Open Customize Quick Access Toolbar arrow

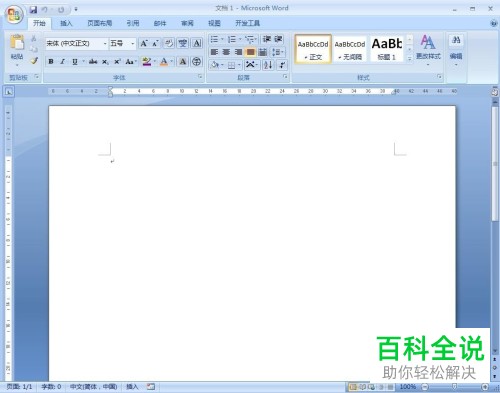tap(76, 10)
